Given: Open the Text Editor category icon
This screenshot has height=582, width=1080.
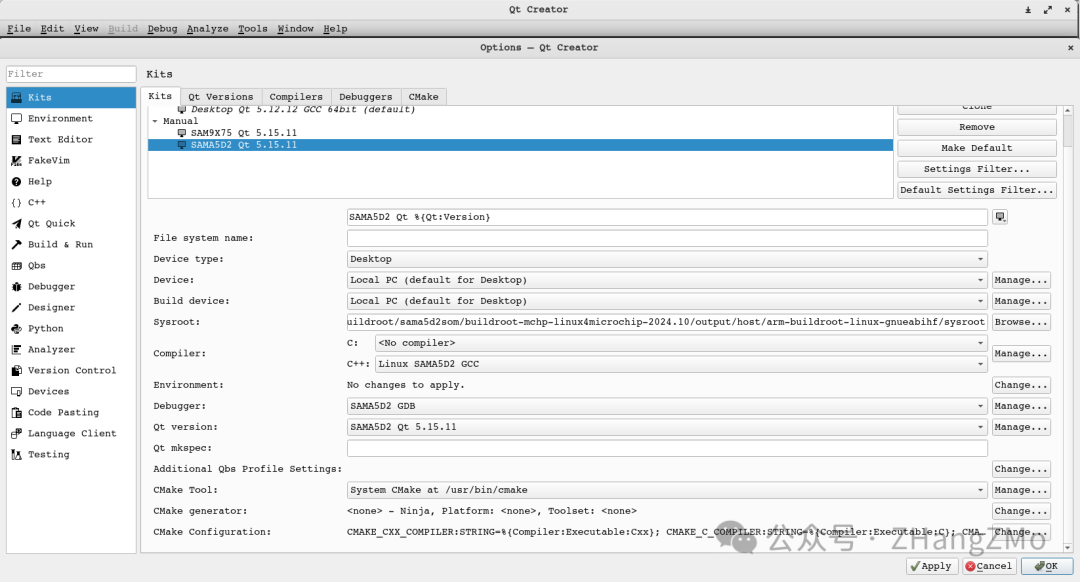Looking at the screenshot, I should coord(17,139).
